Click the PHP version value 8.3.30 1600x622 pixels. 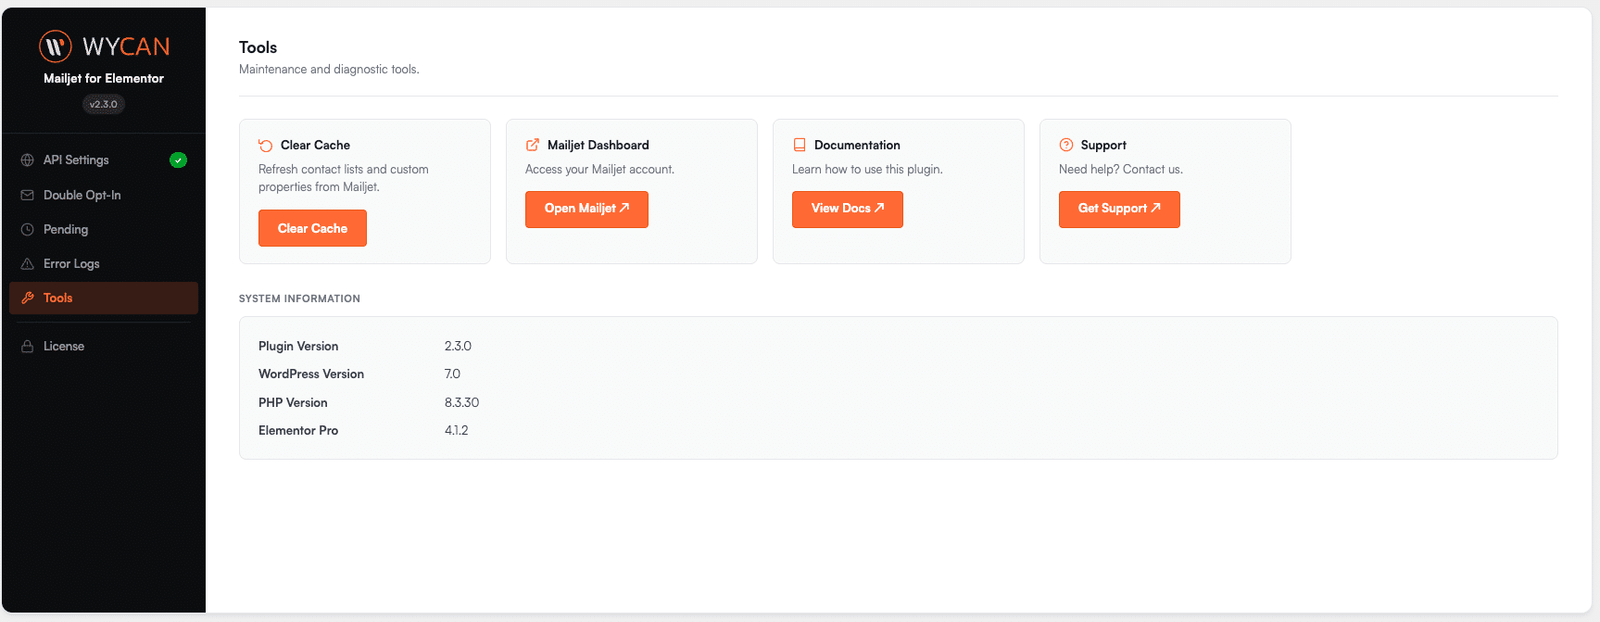tap(462, 402)
